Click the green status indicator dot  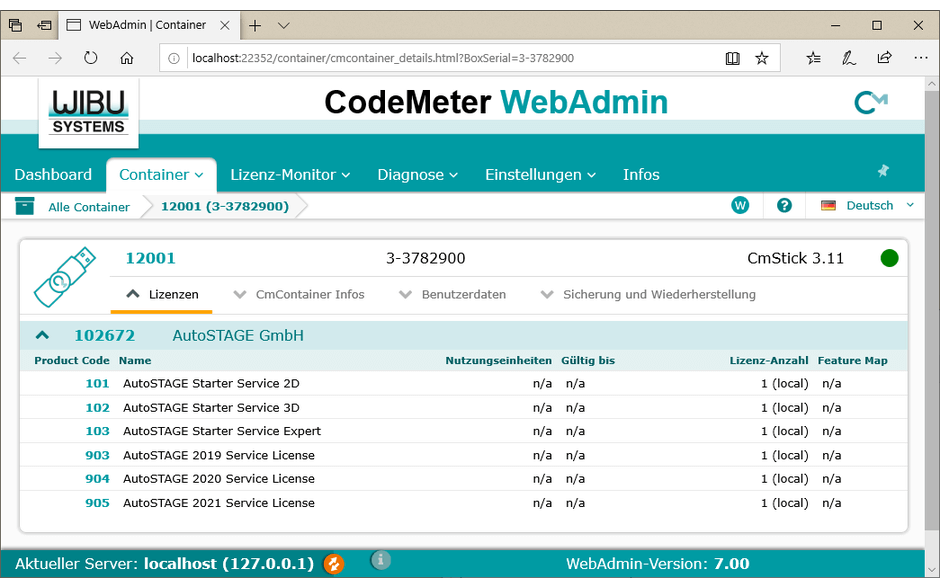point(889,258)
